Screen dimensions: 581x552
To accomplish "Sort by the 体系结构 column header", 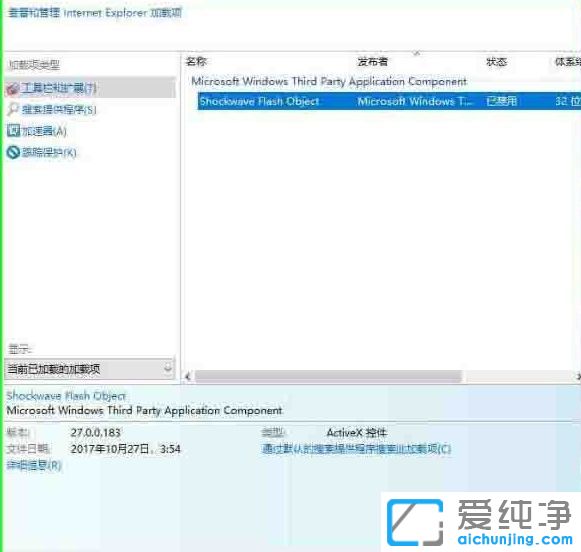I will point(567,62).
